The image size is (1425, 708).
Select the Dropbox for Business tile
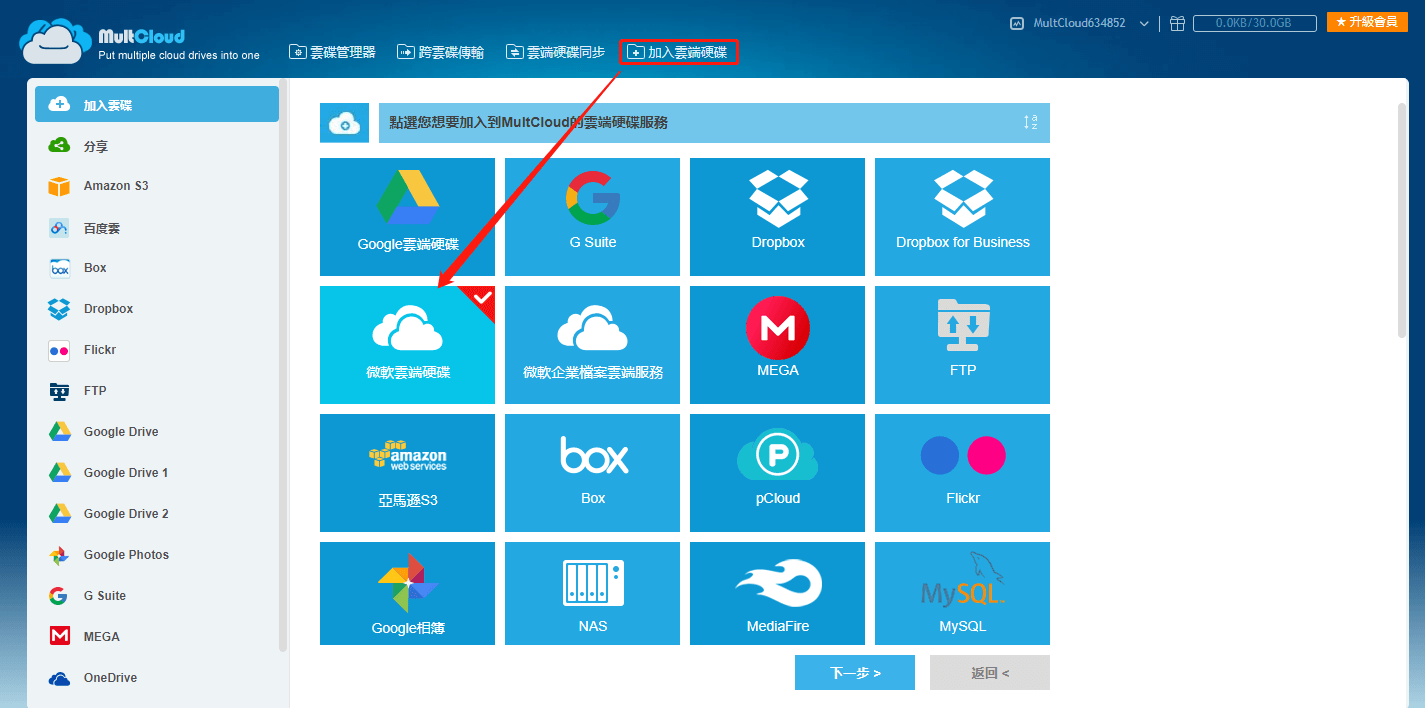coord(962,217)
